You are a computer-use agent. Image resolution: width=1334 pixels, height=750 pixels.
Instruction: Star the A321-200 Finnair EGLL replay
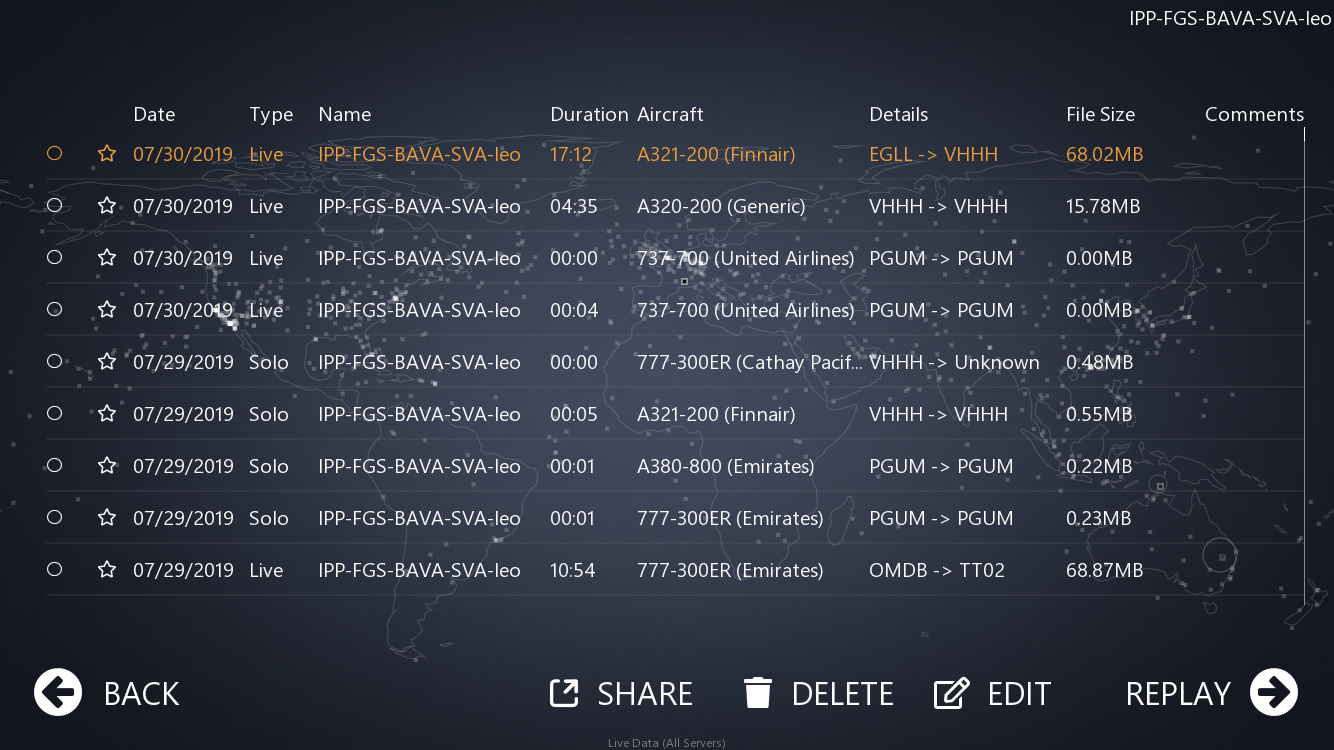point(107,154)
